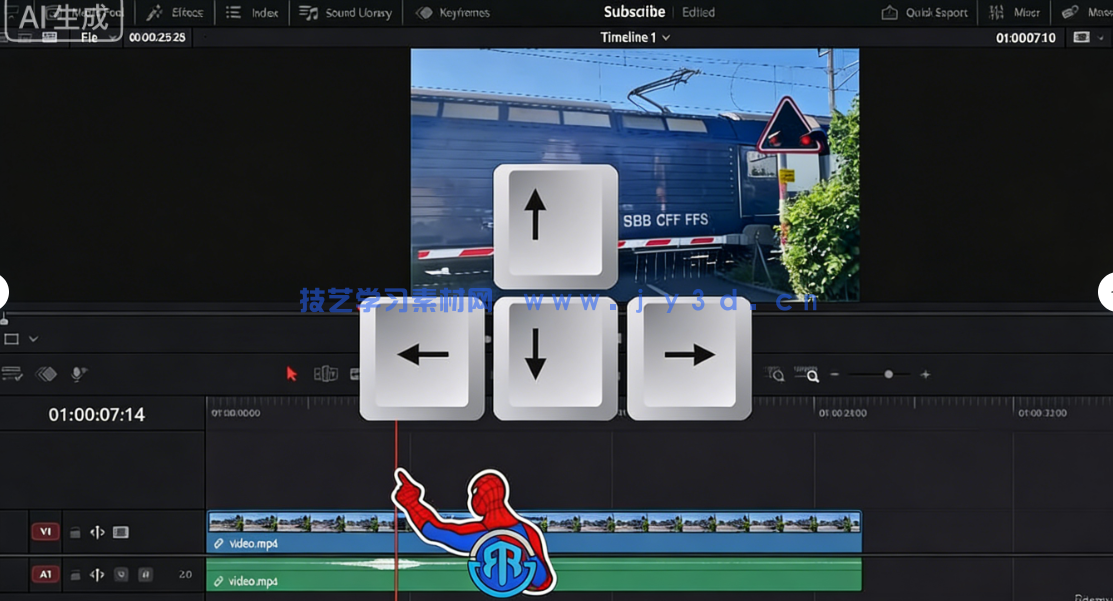The image size is (1113, 601).
Task: Click the Subscribe menu label
Action: click(634, 12)
